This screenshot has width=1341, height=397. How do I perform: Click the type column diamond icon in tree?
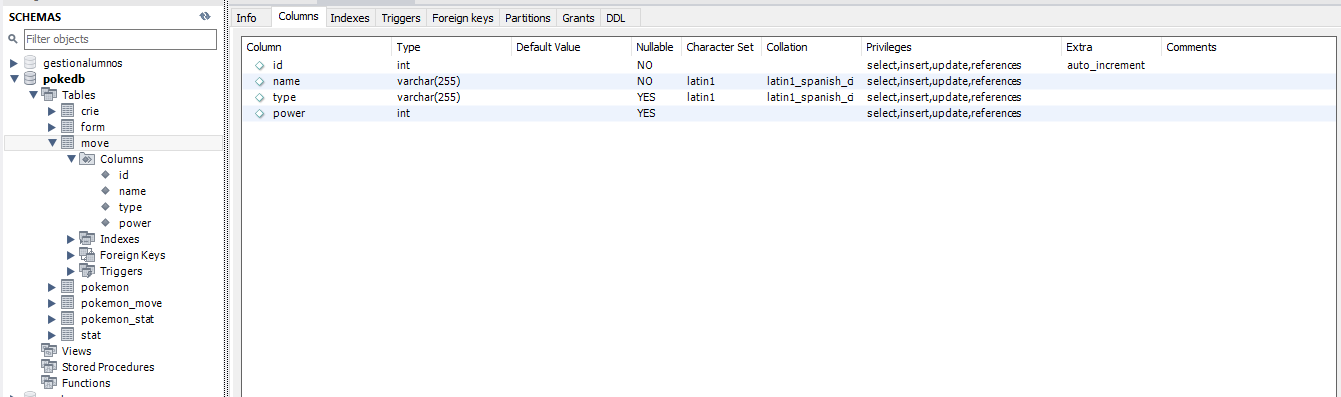tap(105, 207)
